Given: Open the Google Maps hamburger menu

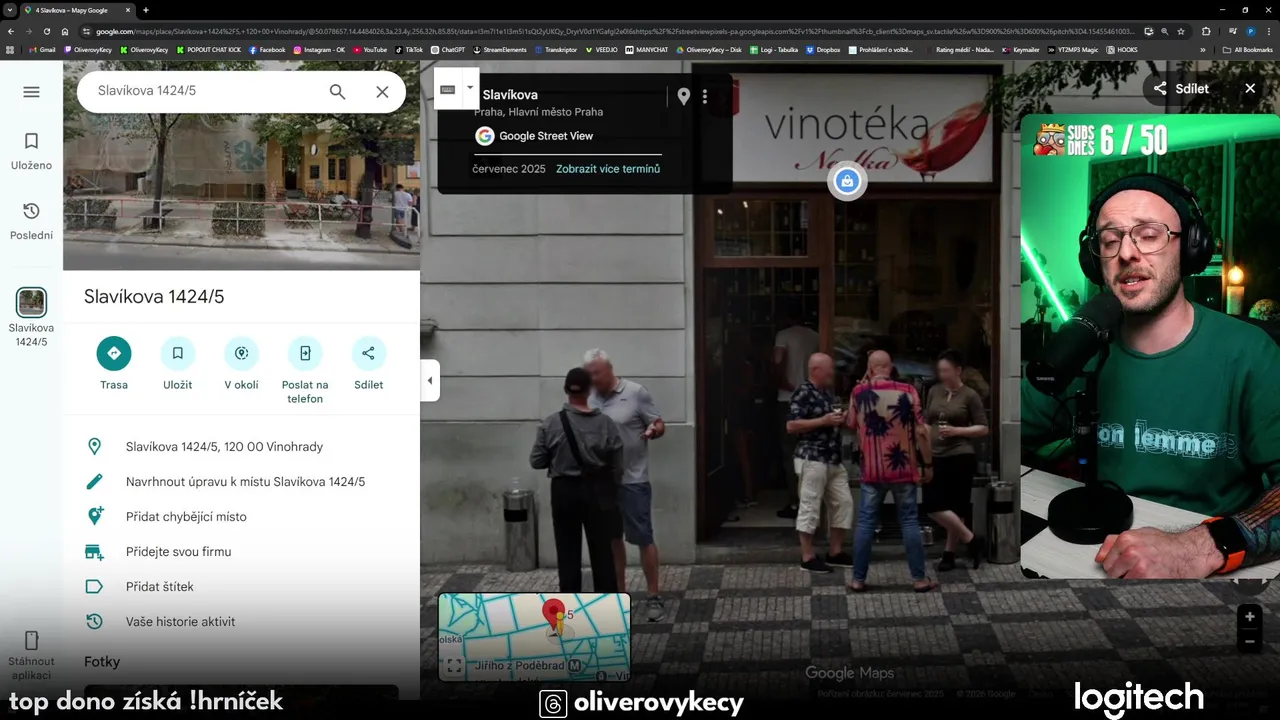Looking at the screenshot, I should [x=31, y=92].
